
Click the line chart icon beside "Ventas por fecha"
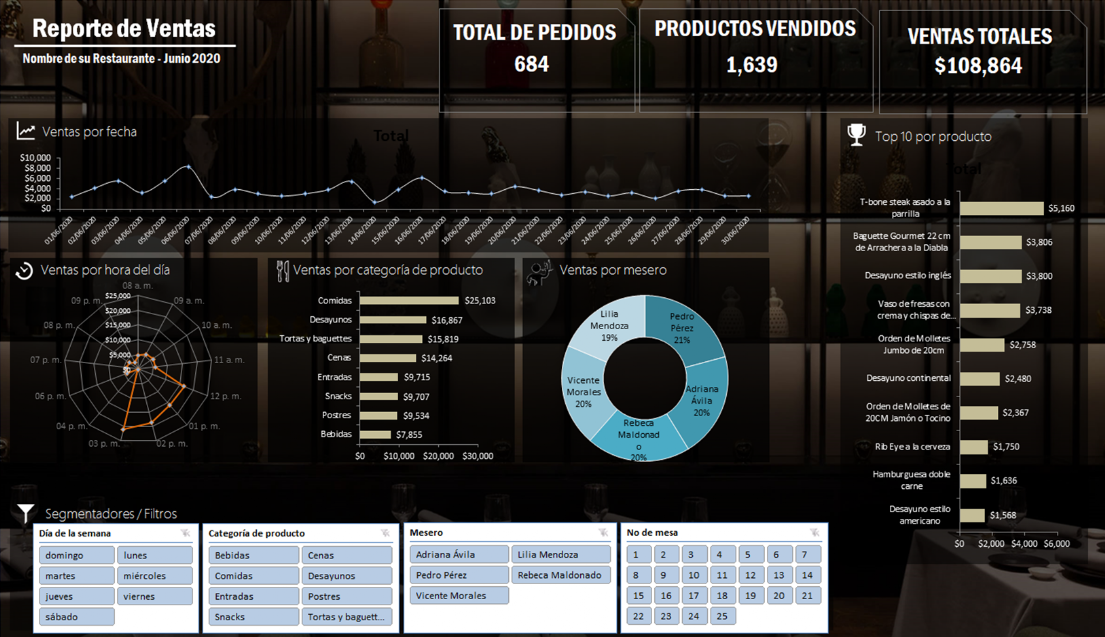pos(25,130)
